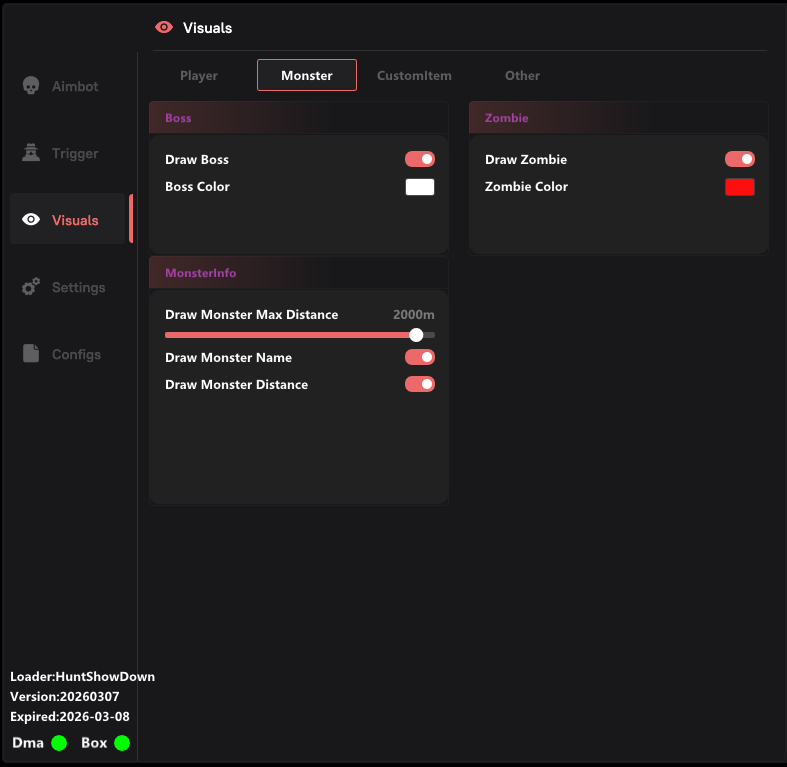Screen dimensions: 787x767
Task: Click the red eye icon in header
Action: [x=164, y=28]
